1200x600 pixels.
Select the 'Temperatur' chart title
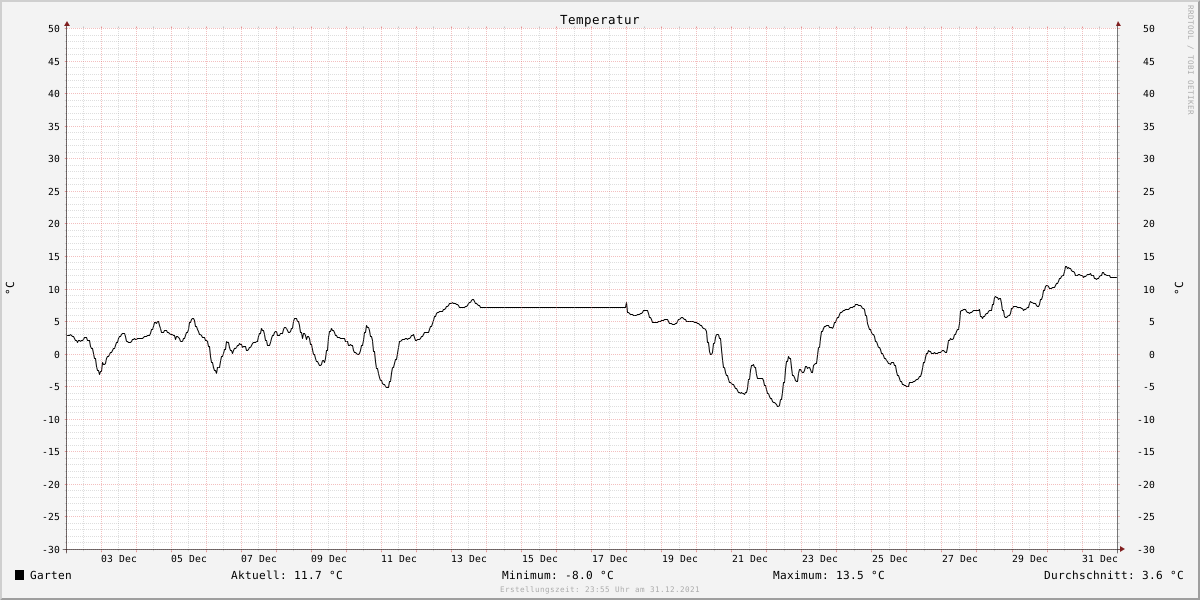tap(600, 20)
